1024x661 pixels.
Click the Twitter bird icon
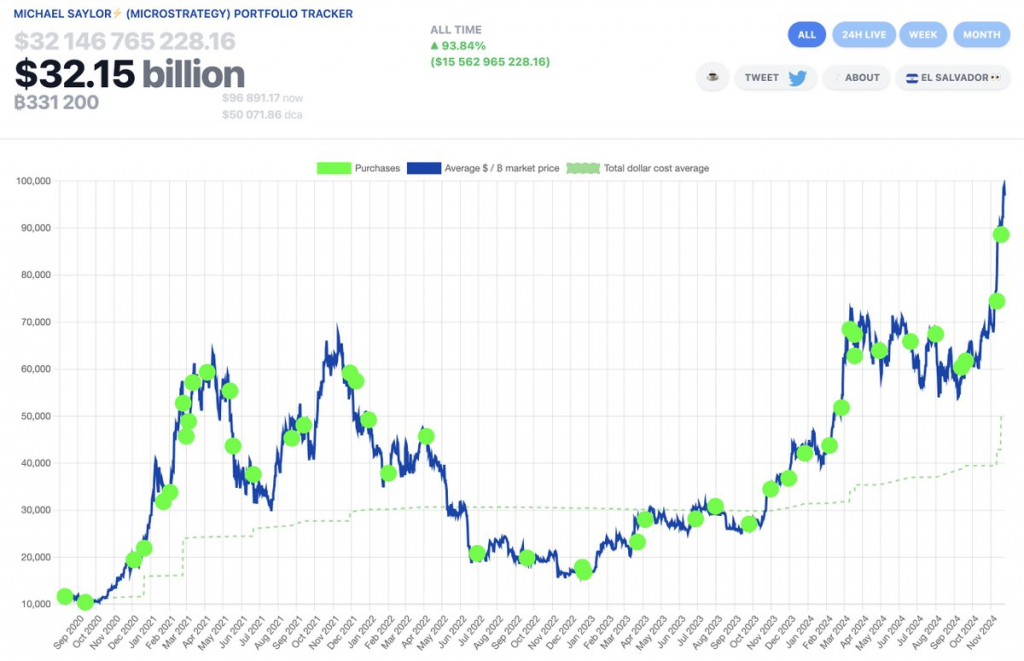(797, 78)
